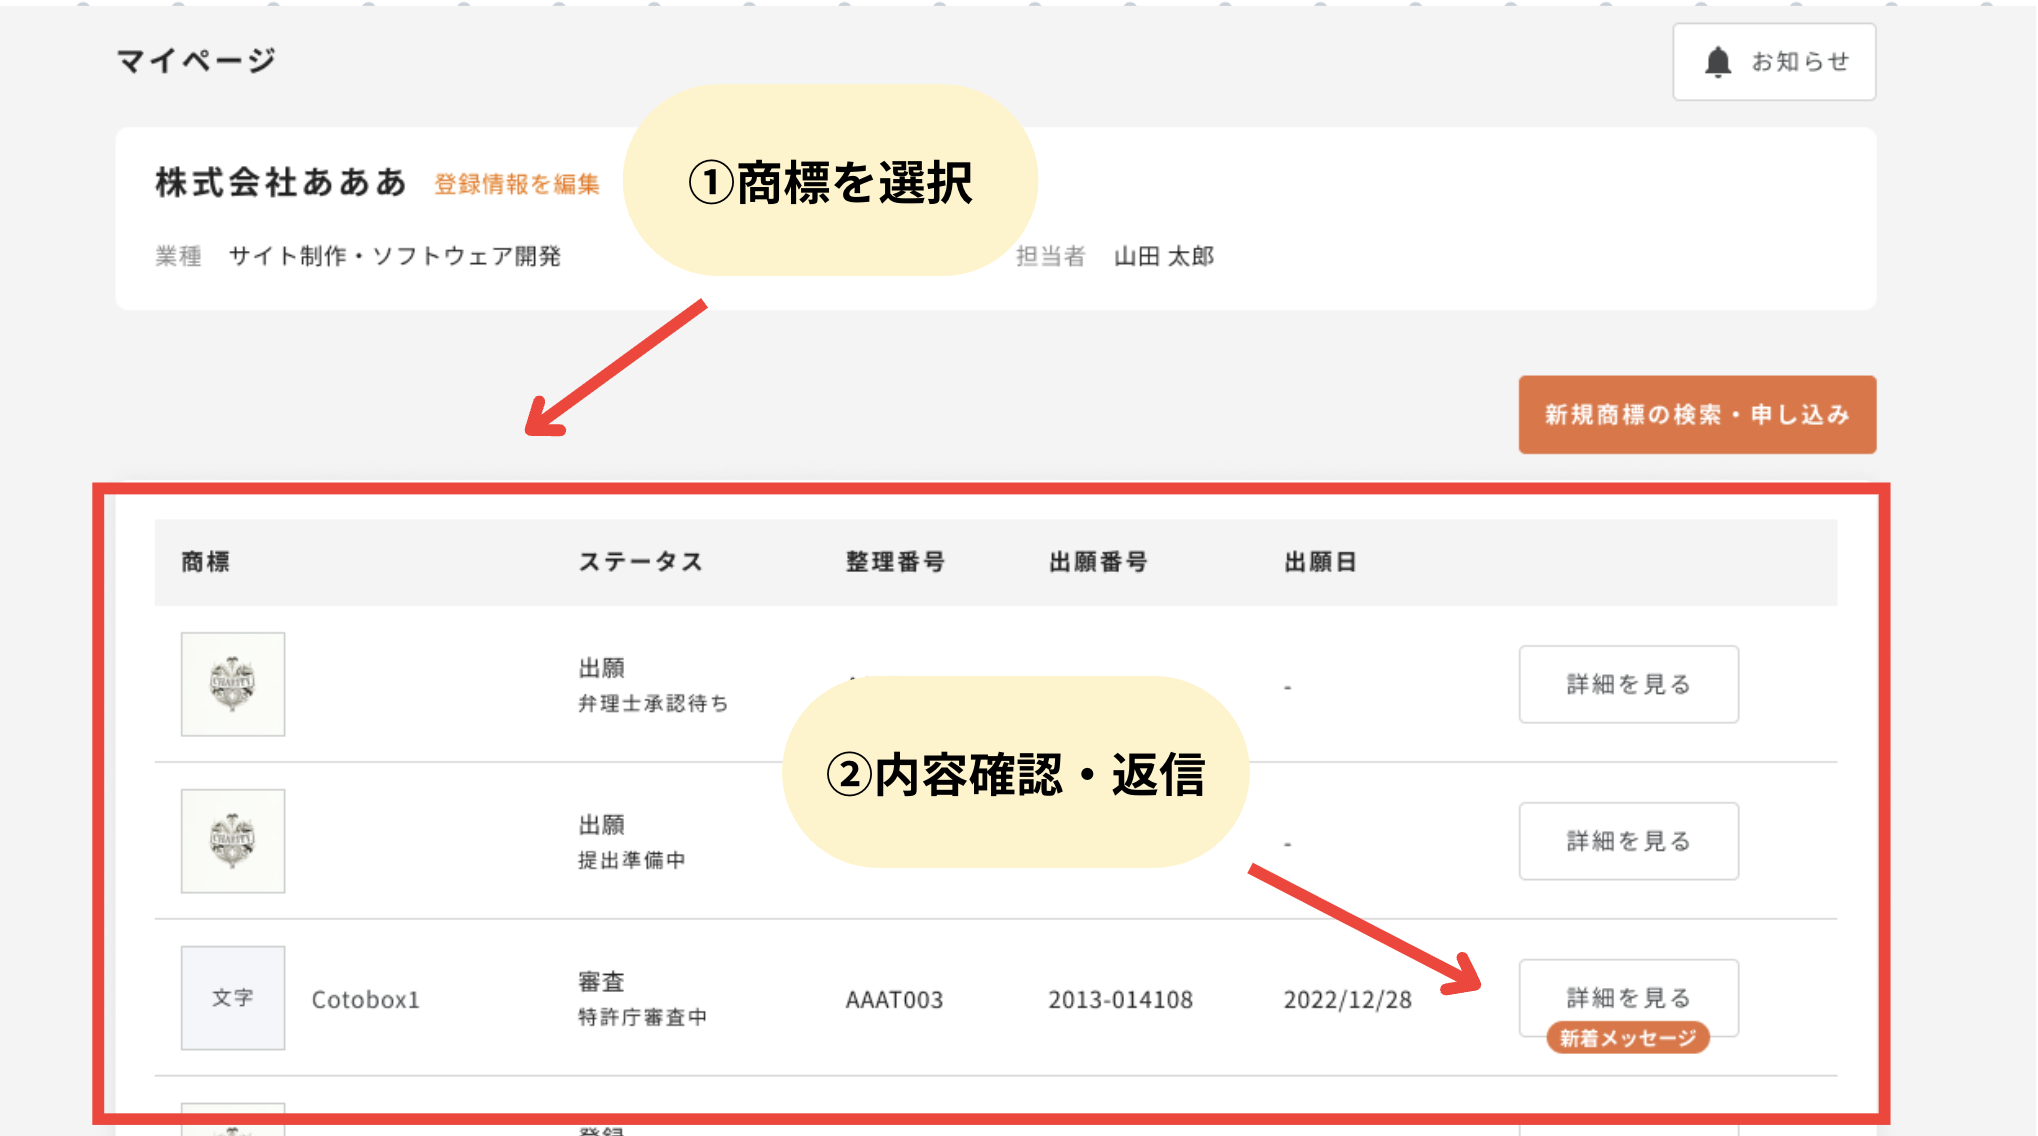Click the bell notification icon
The image size is (2038, 1136).
(x=1717, y=62)
